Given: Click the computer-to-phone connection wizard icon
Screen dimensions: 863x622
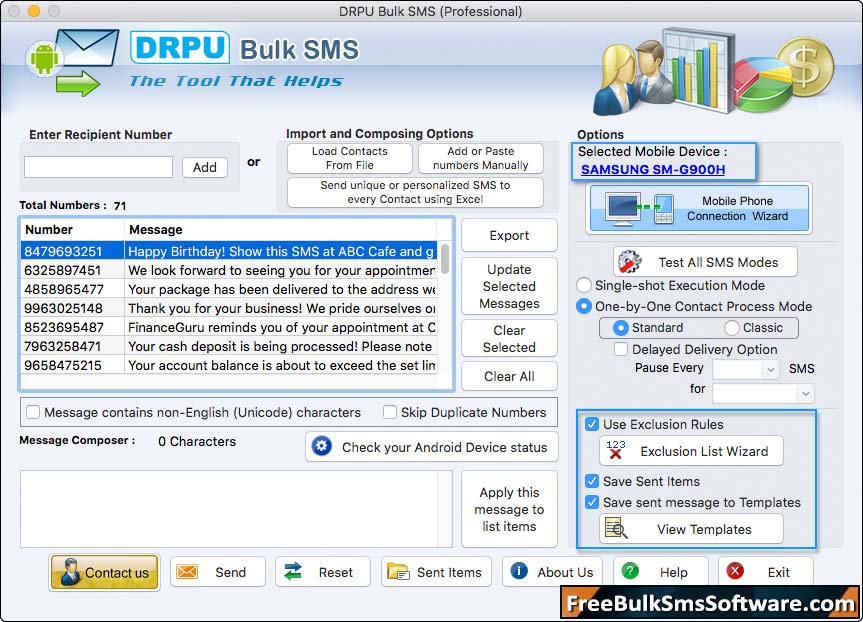Looking at the screenshot, I should tap(639, 209).
